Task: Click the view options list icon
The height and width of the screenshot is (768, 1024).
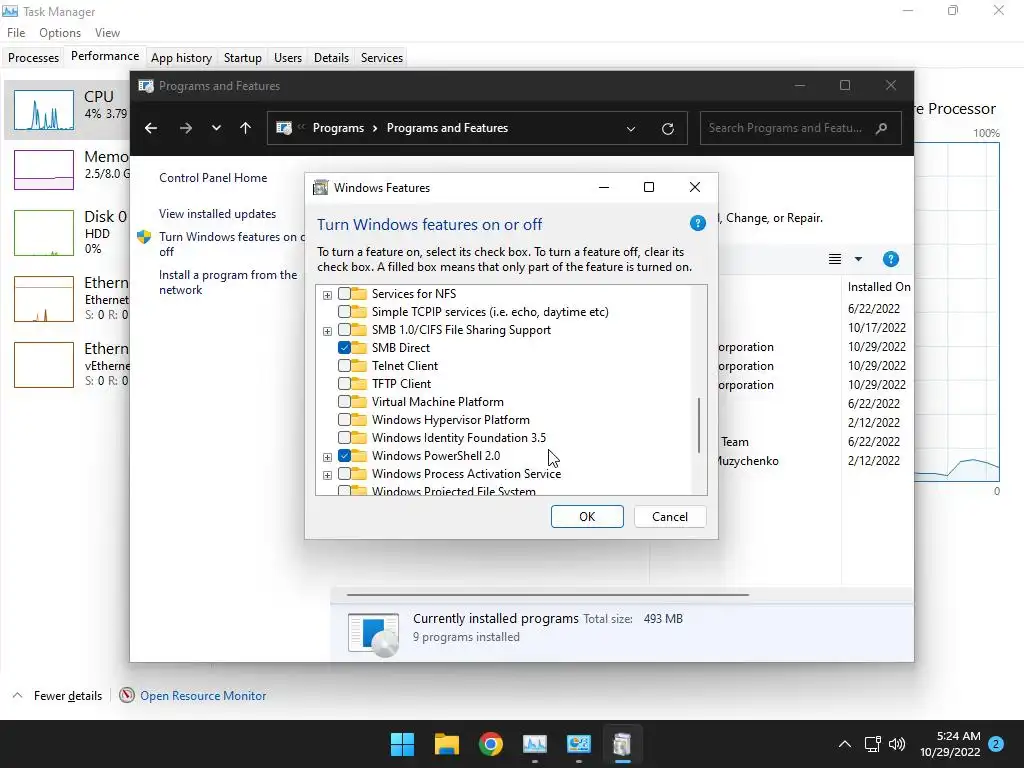Action: tap(835, 259)
